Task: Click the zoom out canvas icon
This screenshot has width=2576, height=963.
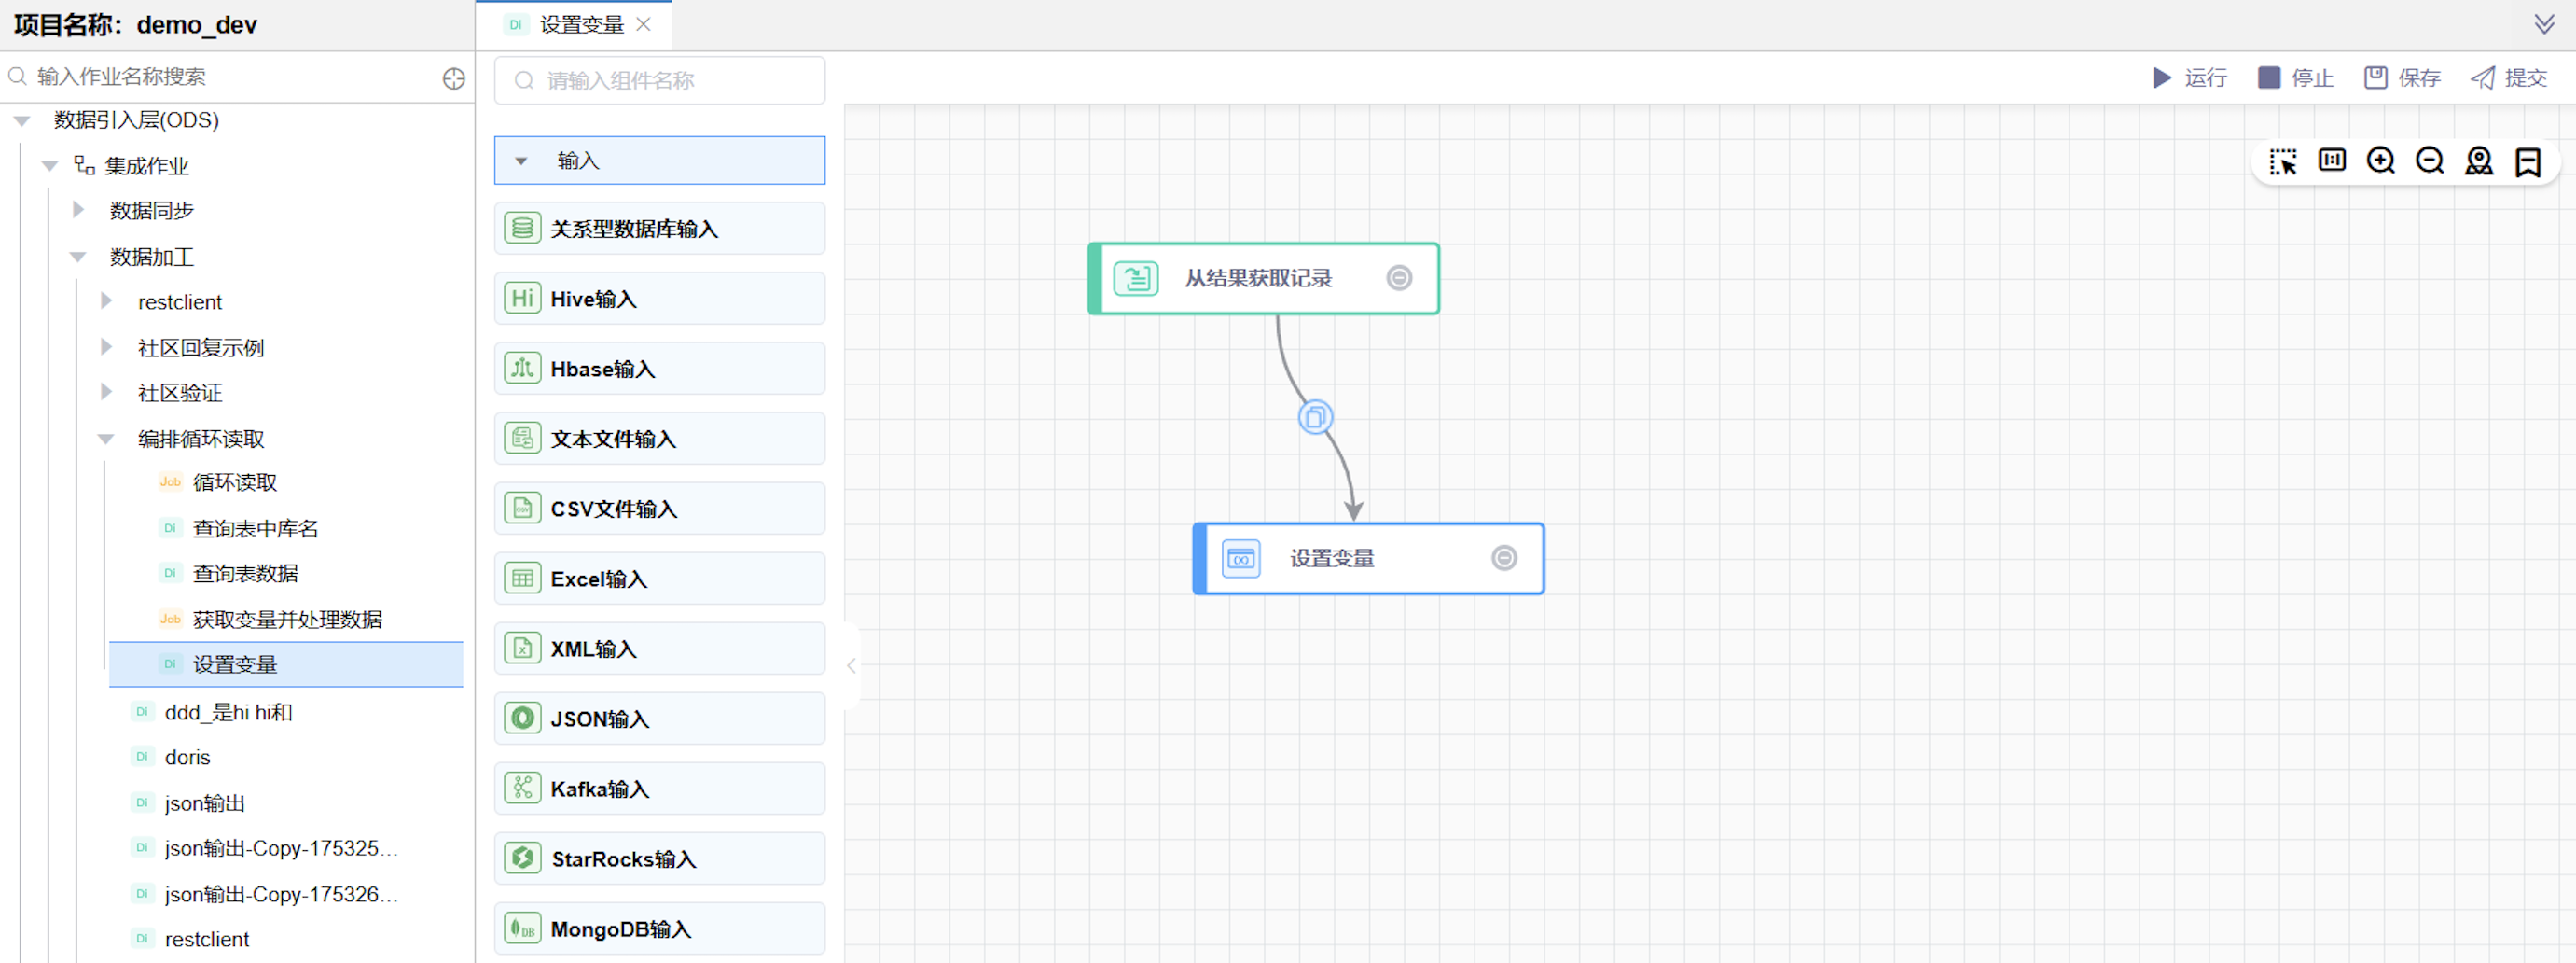Action: [2429, 161]
